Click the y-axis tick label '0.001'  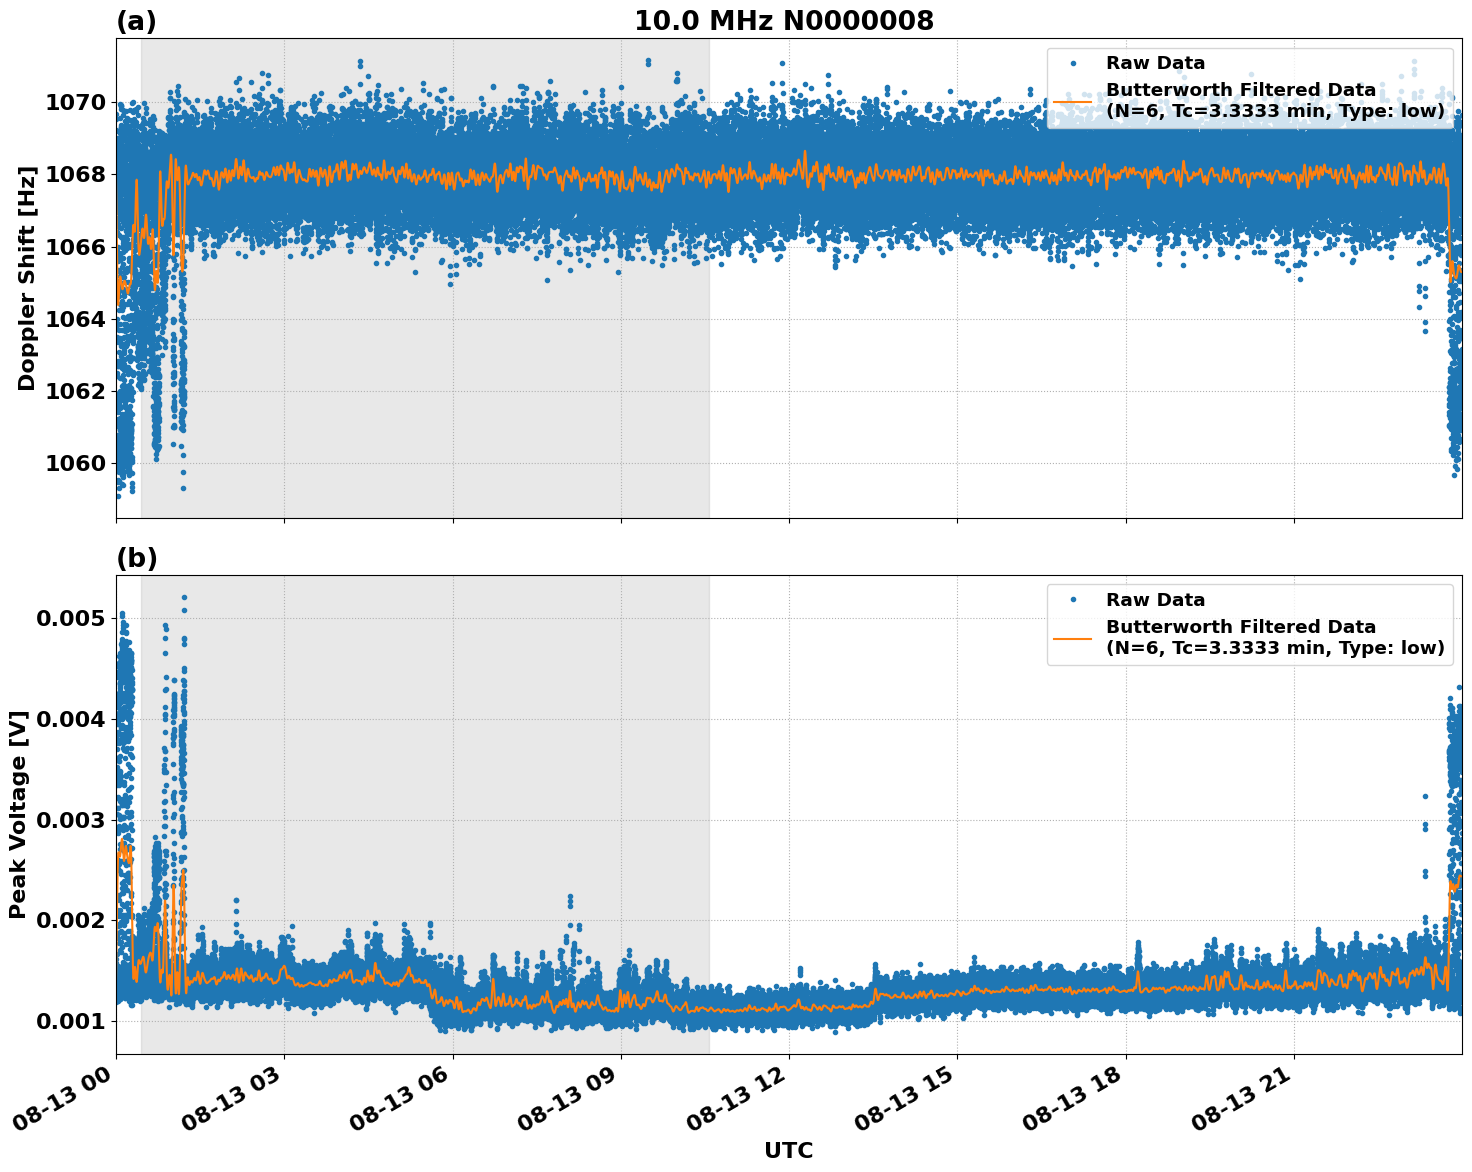(x=71, y=1021)
